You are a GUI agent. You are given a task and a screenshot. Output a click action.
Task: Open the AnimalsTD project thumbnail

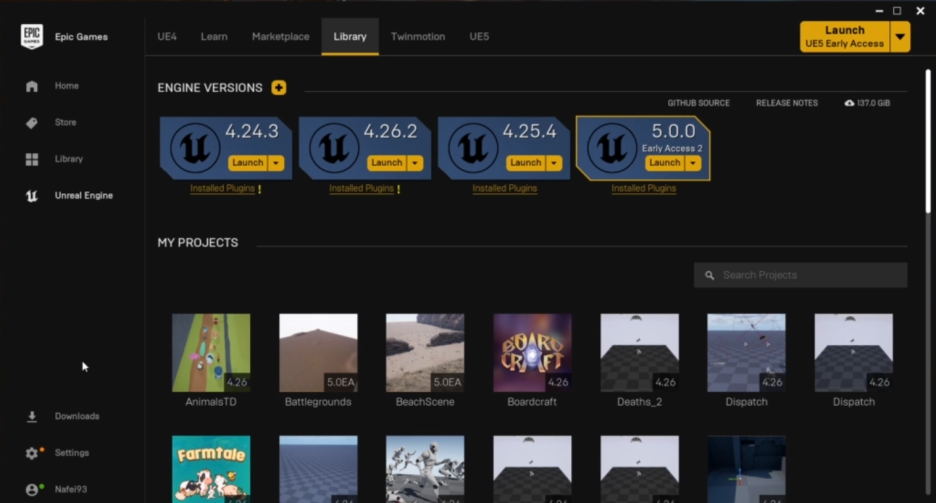coord(211,353)
